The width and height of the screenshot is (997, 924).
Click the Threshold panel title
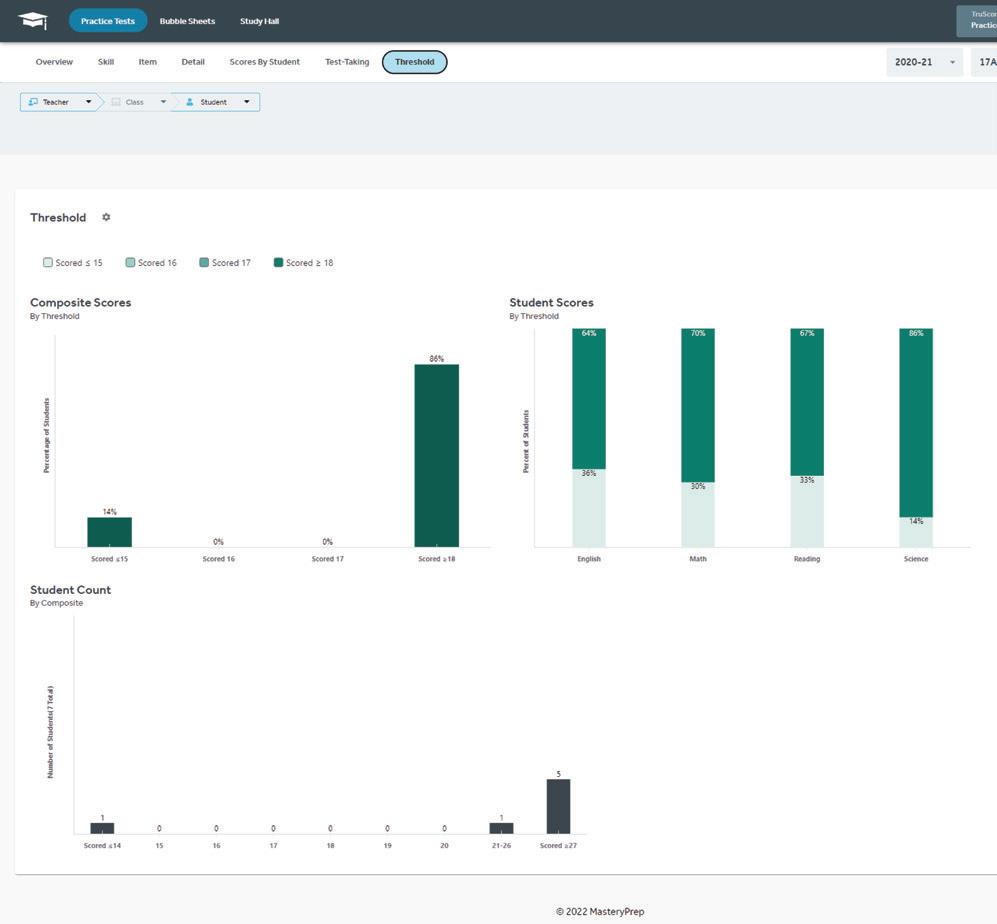58,217
